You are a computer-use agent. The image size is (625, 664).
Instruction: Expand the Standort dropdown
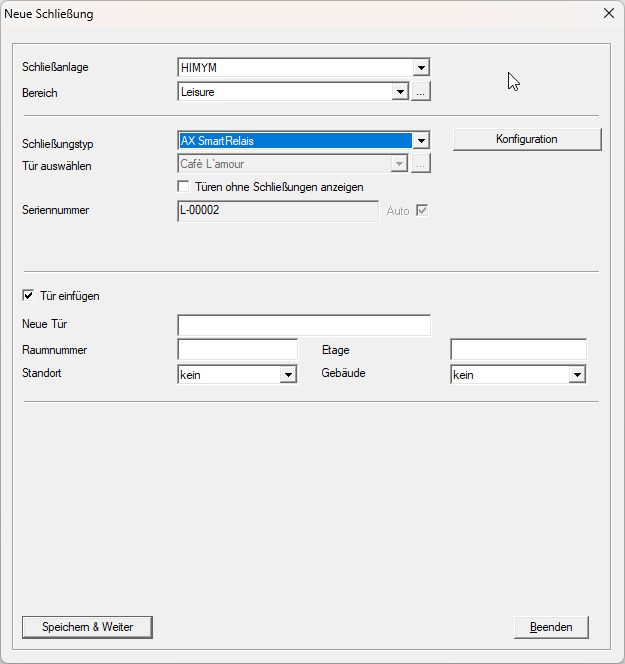pos(288,374)
